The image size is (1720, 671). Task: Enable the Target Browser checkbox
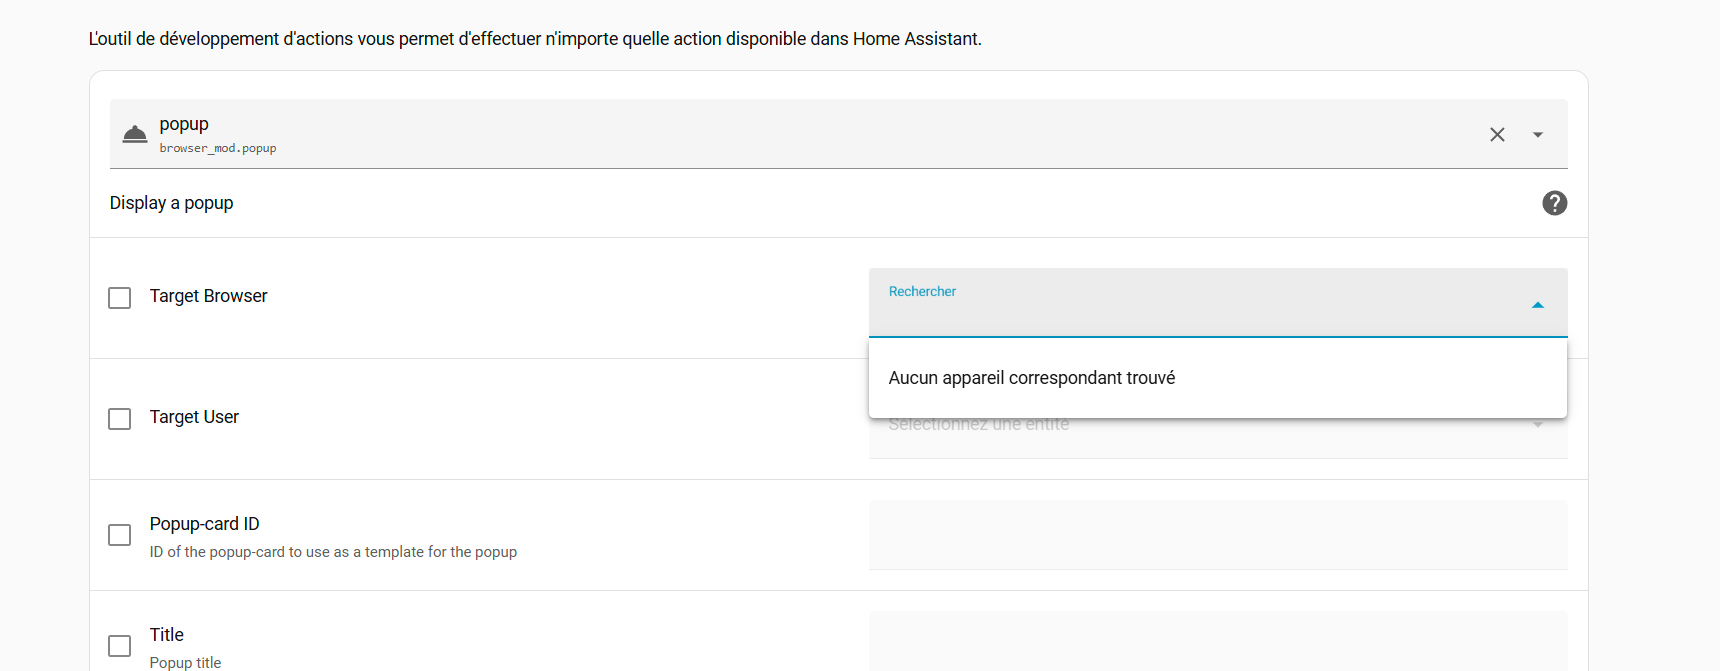click(x=120, y=298)
